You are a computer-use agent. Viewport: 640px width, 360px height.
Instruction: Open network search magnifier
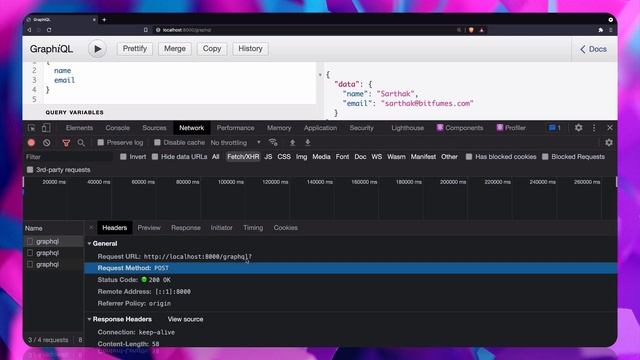pos(81,142)
